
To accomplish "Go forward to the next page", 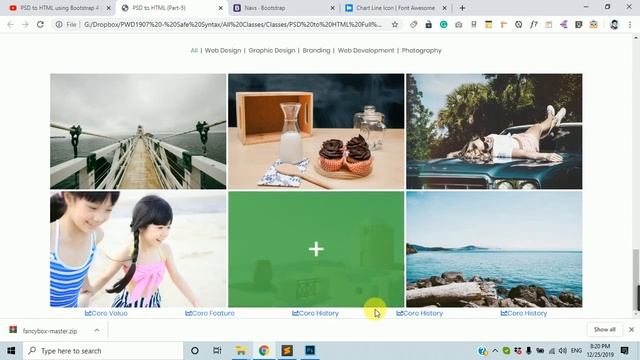I will (x=25, y=24).
